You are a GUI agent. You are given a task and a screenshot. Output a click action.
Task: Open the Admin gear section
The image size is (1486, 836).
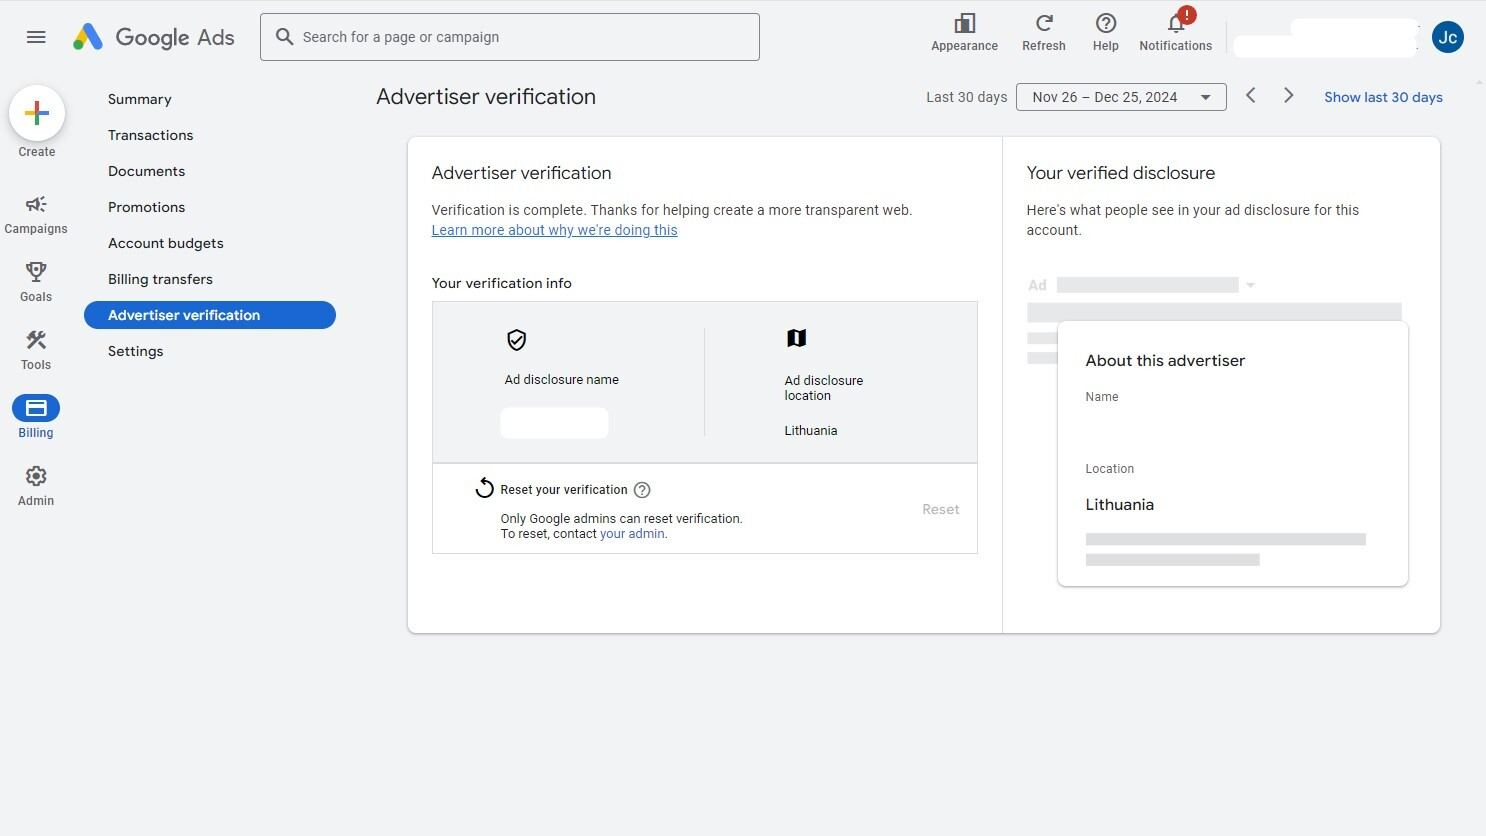[x=36, y=485]
